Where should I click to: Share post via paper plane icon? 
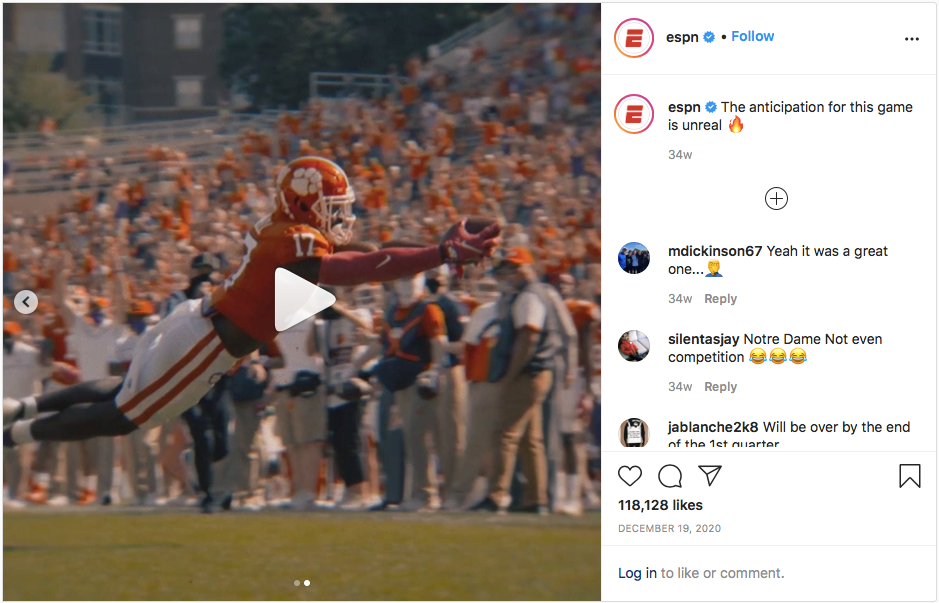pyautogui.click(x=710, y=476)
